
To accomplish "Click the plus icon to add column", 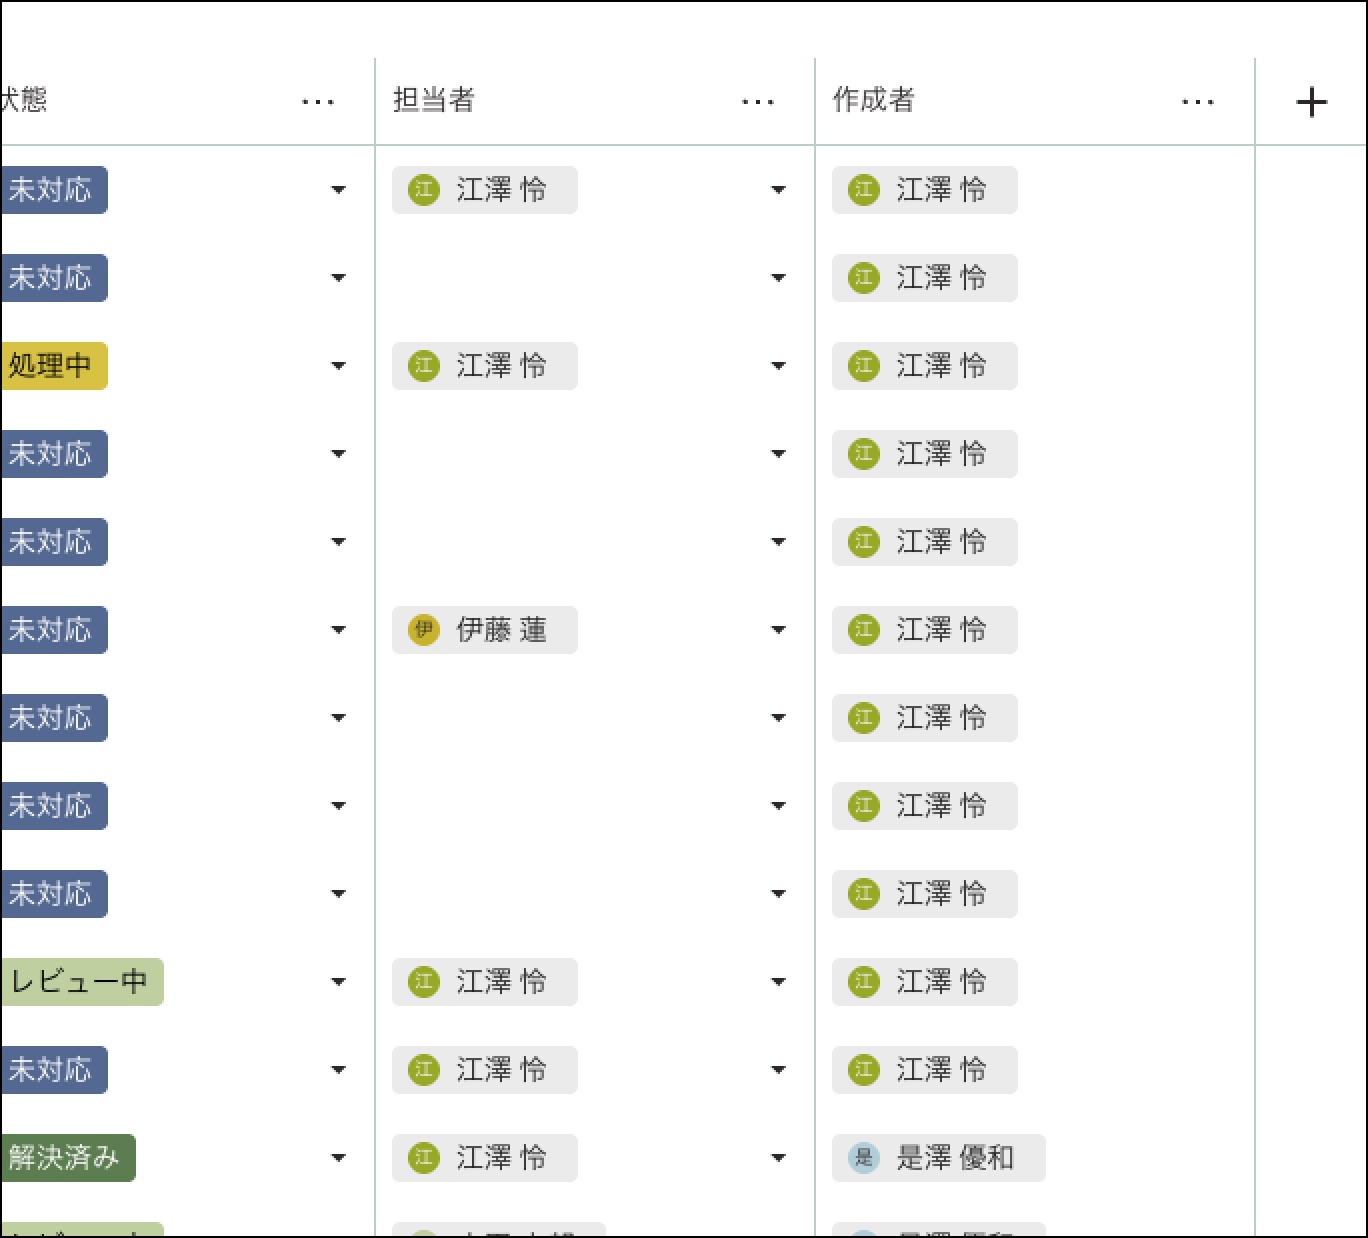I will tap(1311, 102).
